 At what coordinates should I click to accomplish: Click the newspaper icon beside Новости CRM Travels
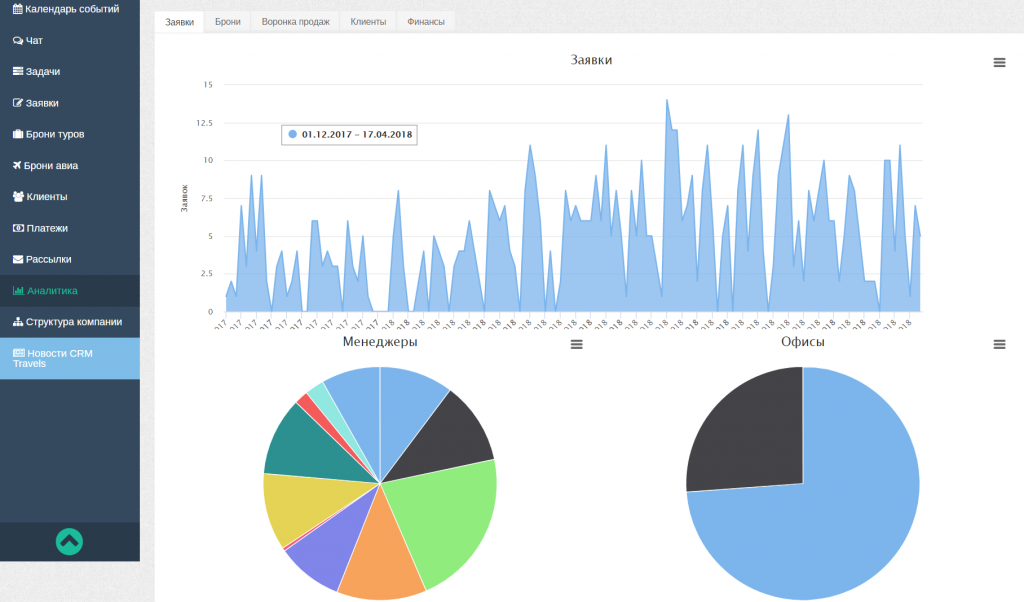point(19,353)
